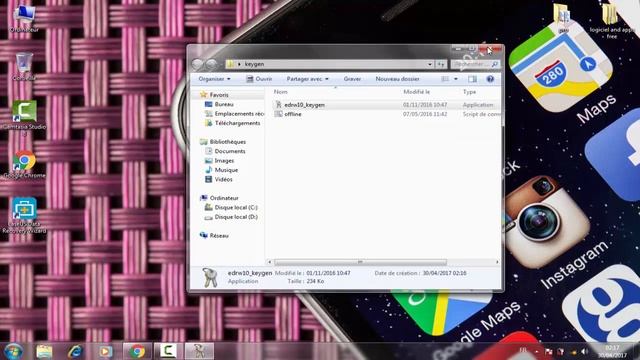Open Vidéos library
The width and height of the screenshot is (640, 360).
pos(223,180)
